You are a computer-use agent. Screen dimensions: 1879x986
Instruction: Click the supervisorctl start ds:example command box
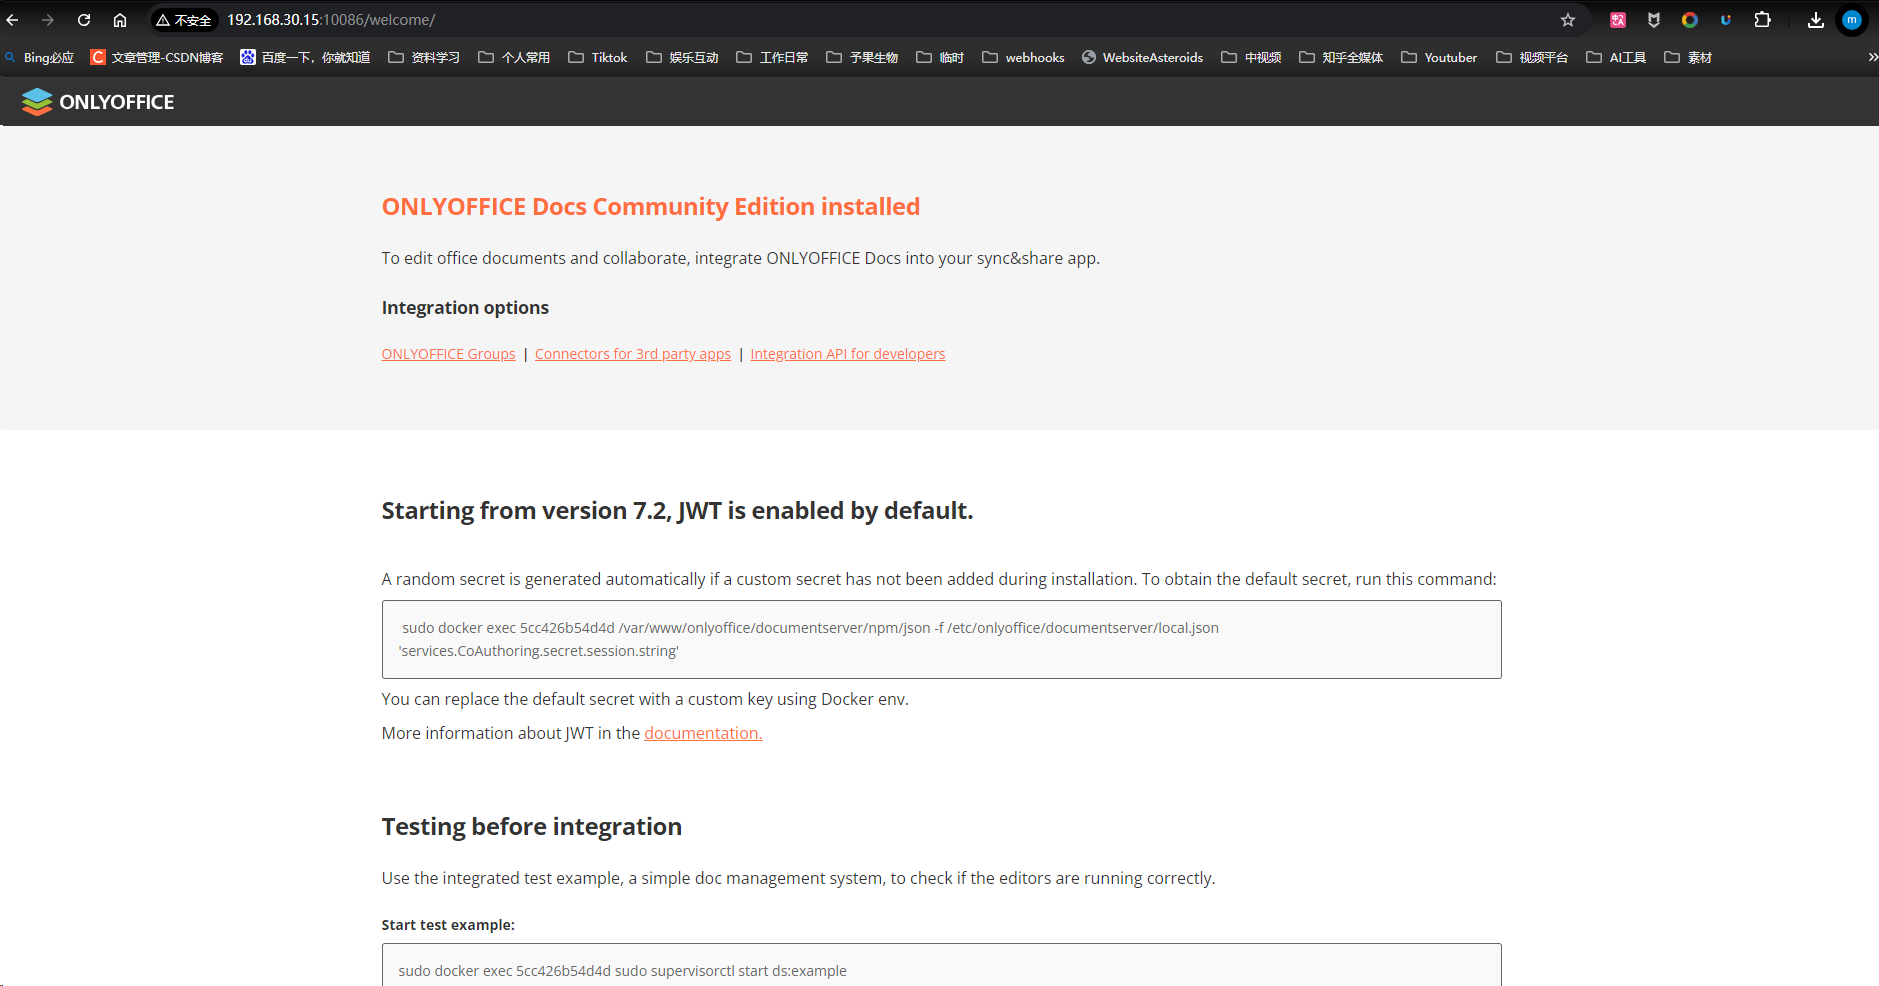tap(941, 965)
